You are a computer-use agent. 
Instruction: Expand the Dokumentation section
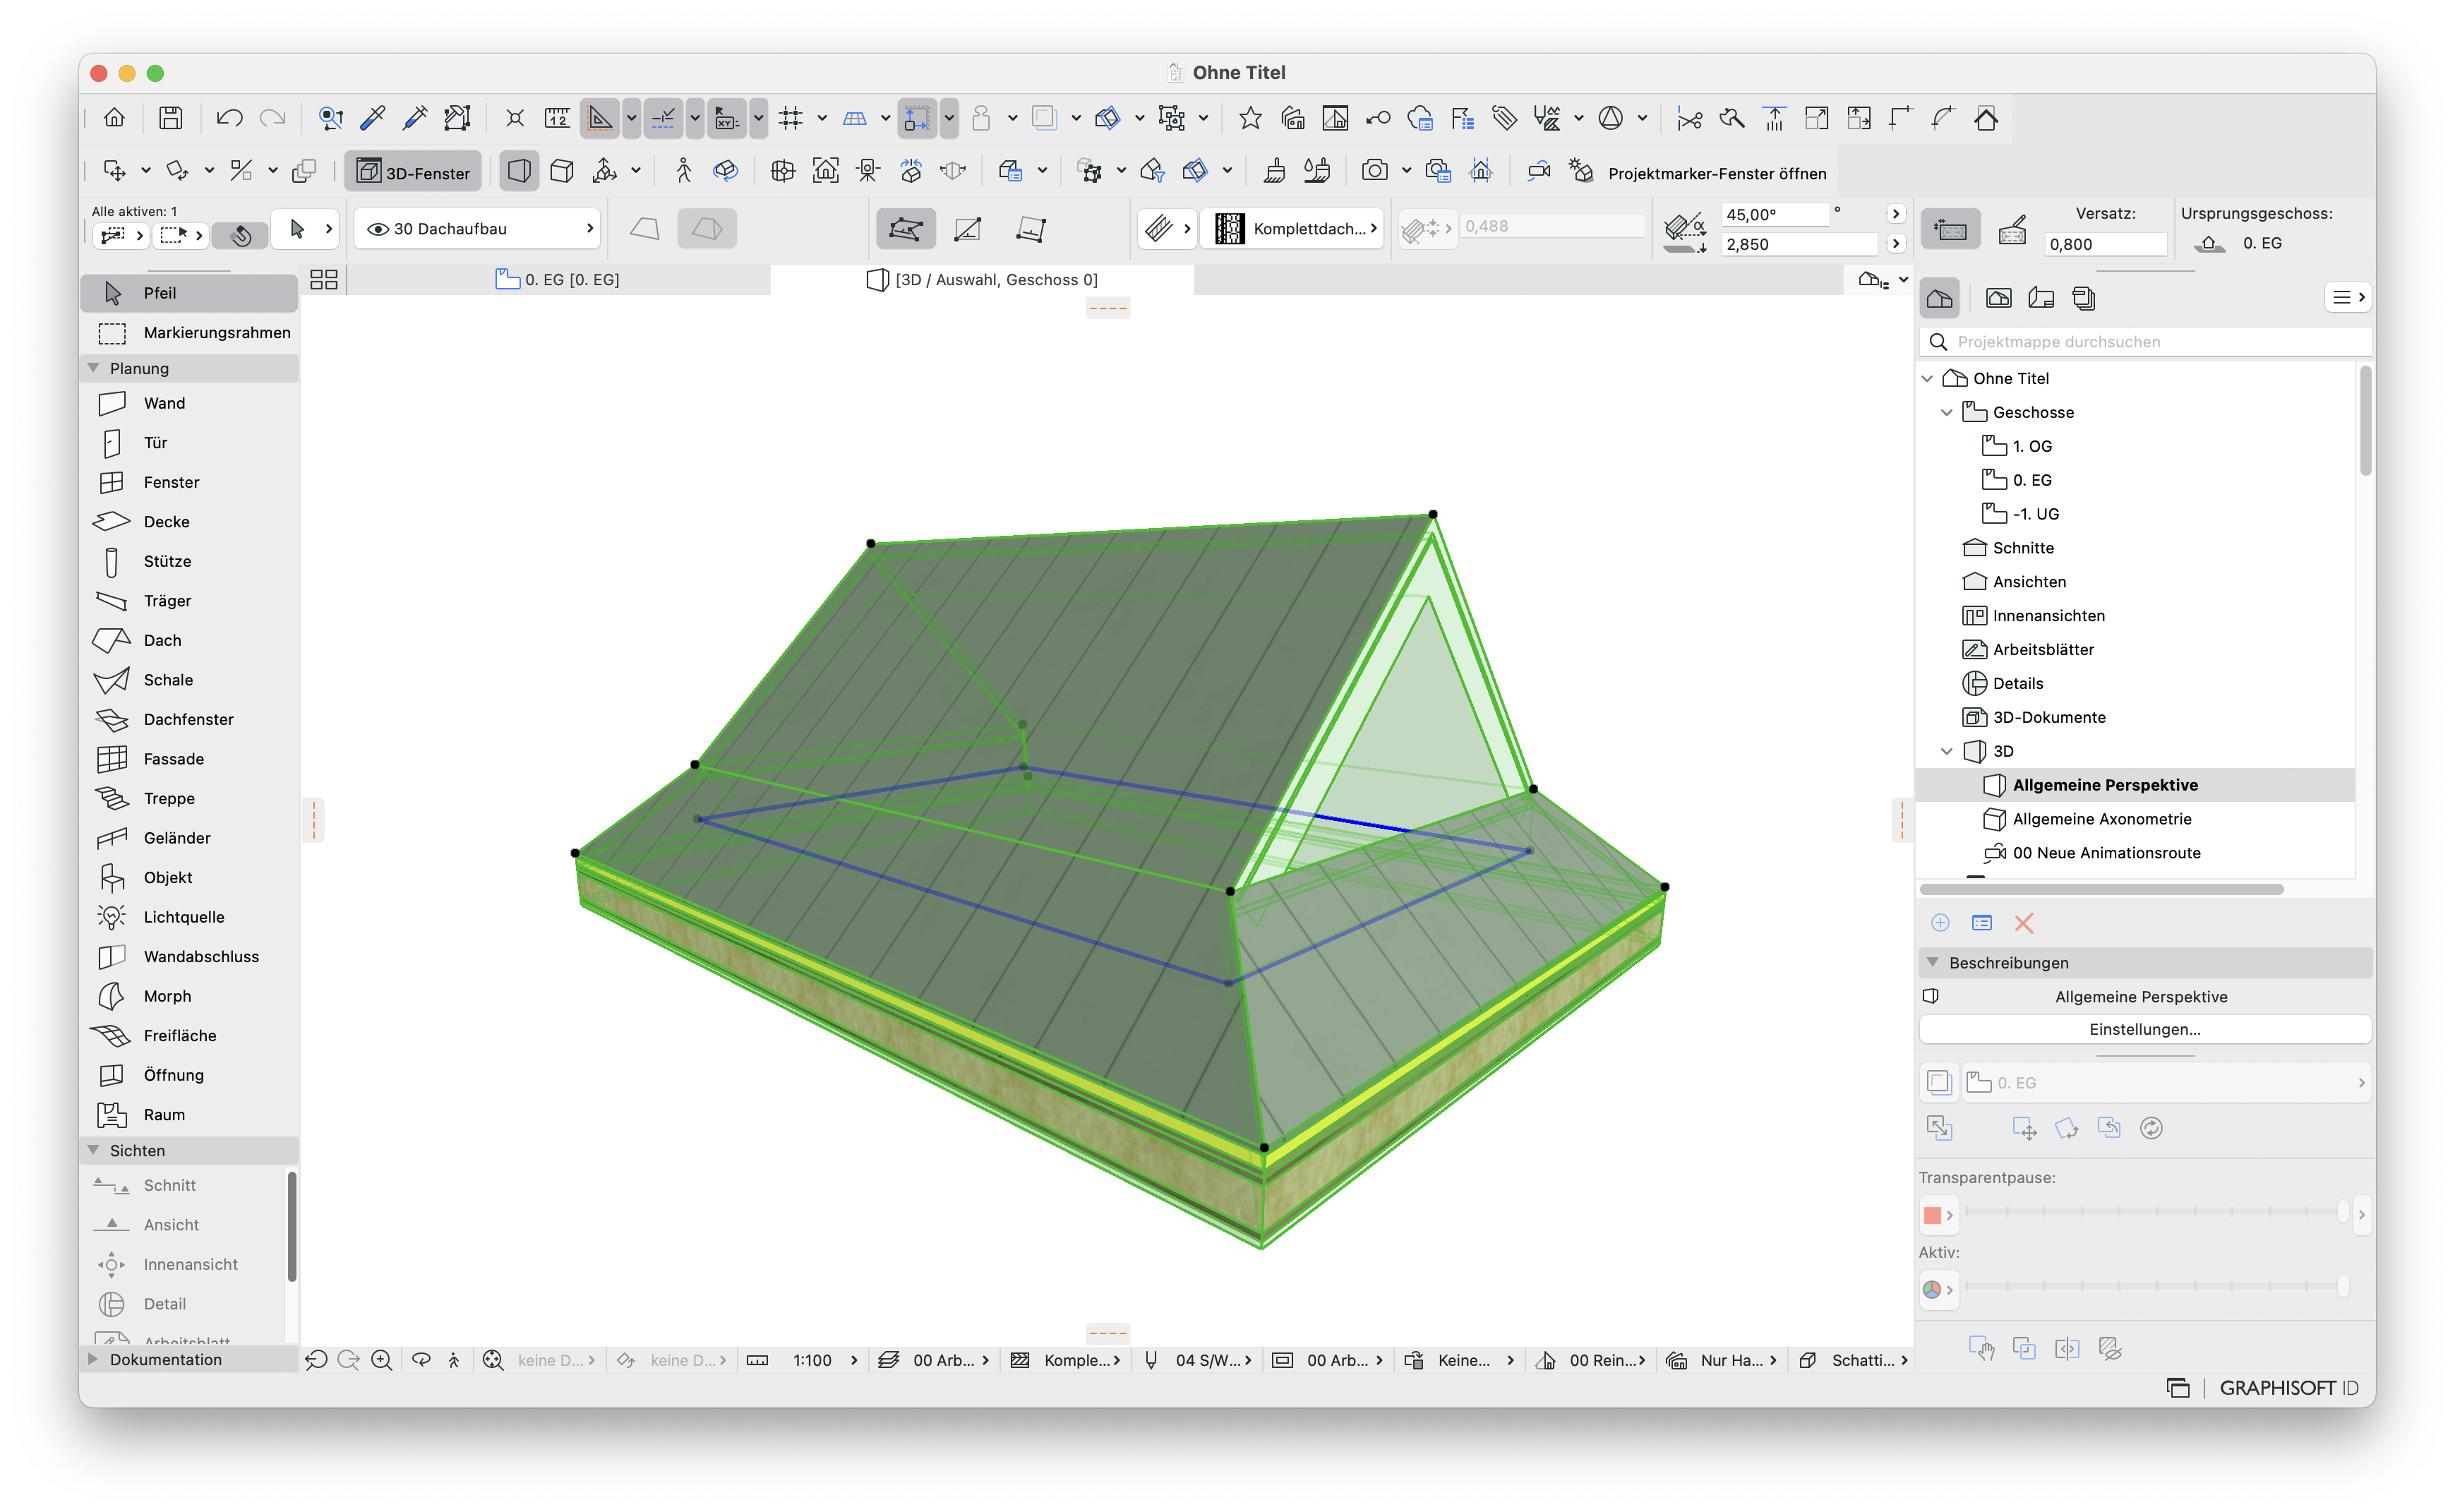(x=94, y=1359)
